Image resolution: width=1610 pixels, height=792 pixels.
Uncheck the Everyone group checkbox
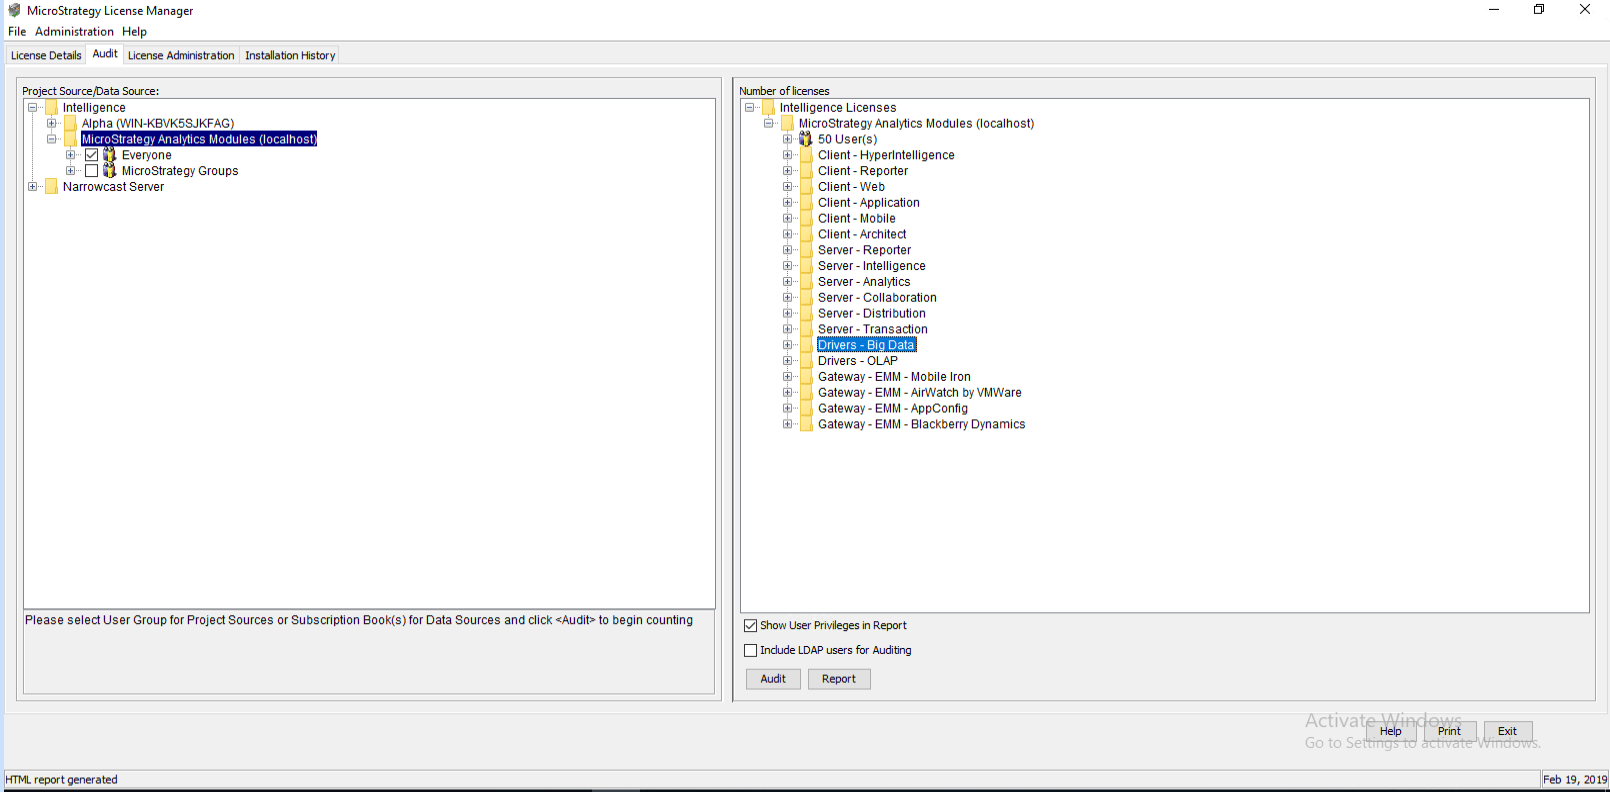(x=92, y=155)
